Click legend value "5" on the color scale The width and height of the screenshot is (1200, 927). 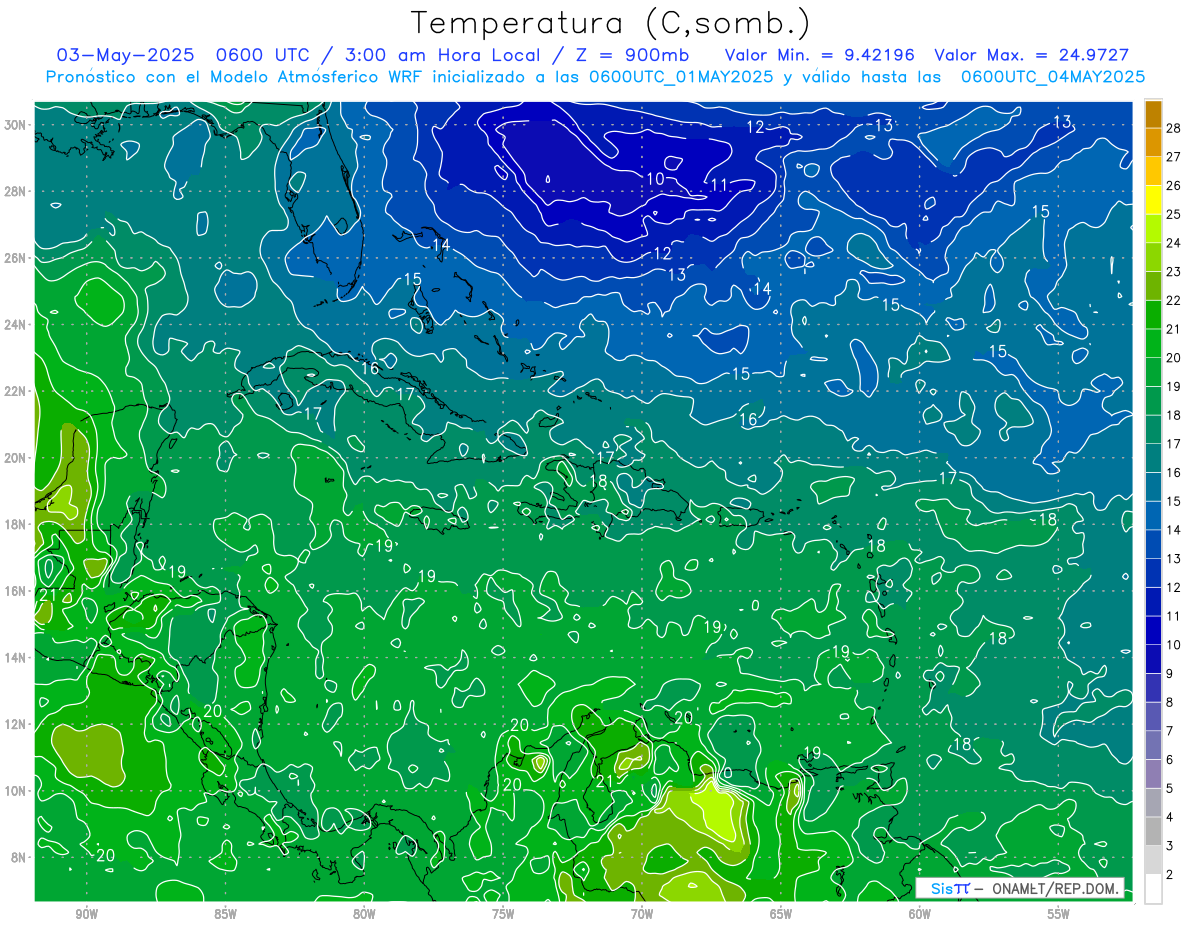(x=1170, y=789)
